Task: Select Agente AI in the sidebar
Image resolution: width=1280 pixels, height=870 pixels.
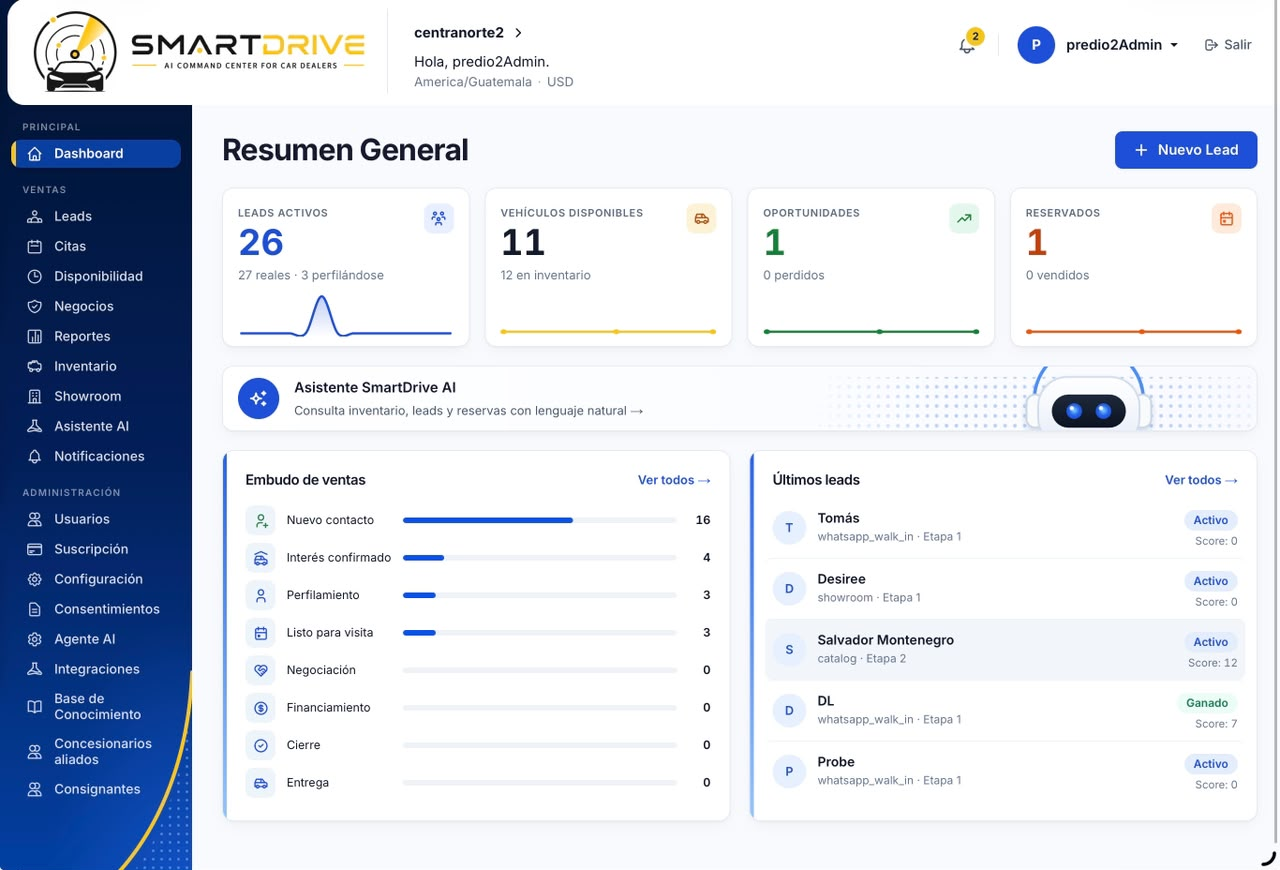Action: pos(96,639)
